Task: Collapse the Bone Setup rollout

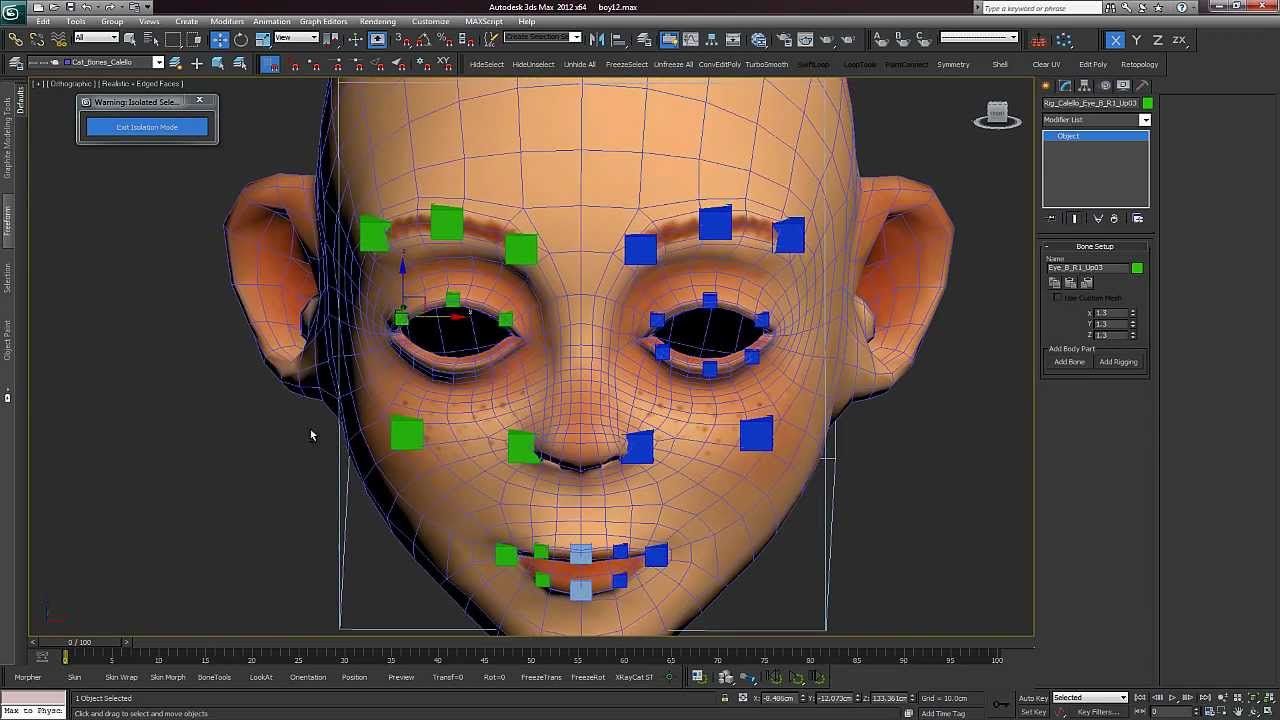Action: 1095,246
